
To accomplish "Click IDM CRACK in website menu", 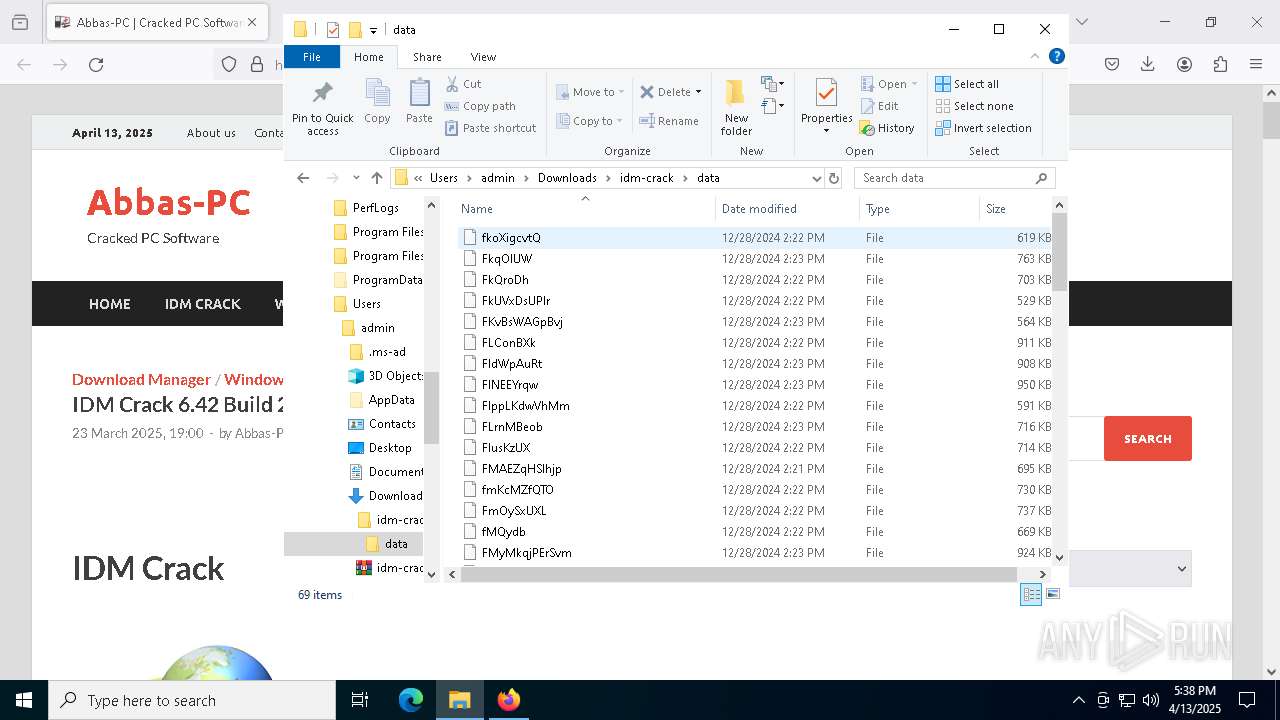I will coord(203,304).
